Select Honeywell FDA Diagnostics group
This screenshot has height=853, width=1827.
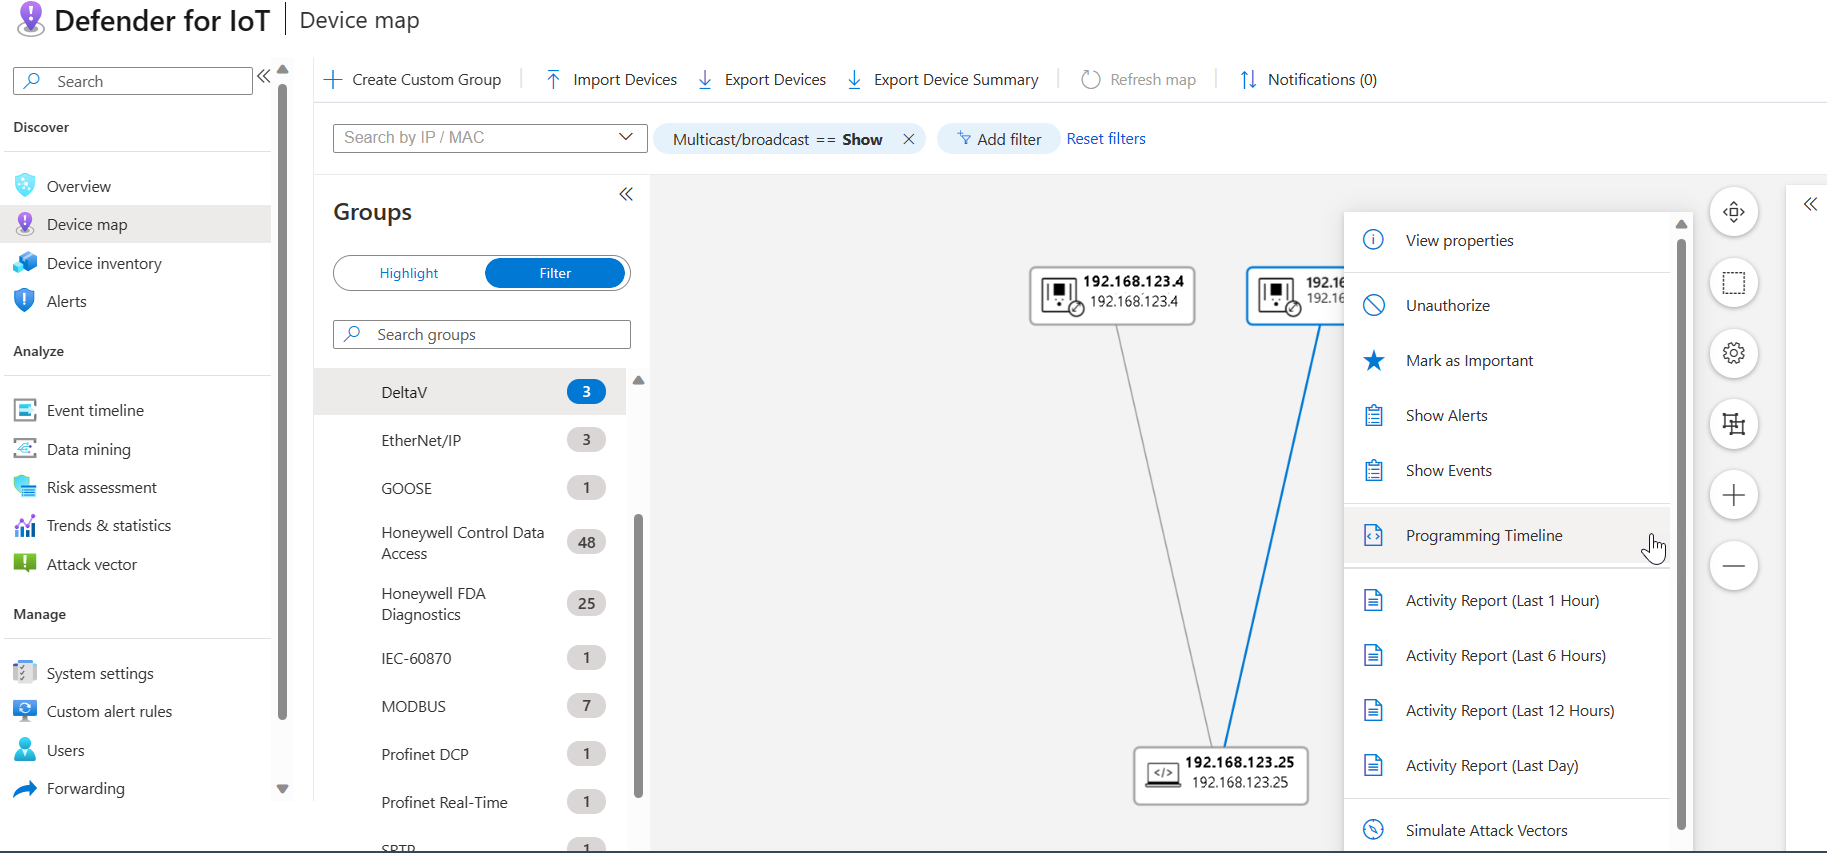coord(470,604)
